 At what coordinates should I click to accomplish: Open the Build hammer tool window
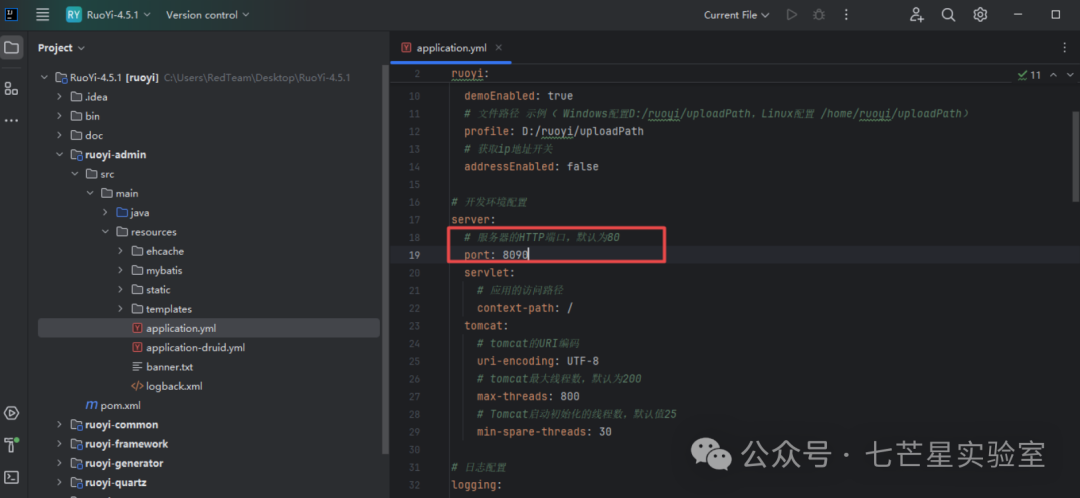[x=11, y=444]
